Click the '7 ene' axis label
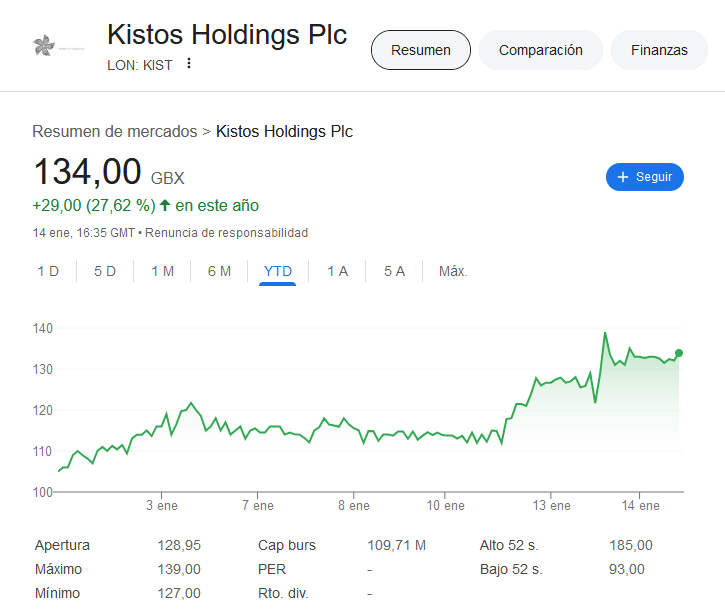Image resolution: width=725 pixels, height=612 pixels. [258, 505]
